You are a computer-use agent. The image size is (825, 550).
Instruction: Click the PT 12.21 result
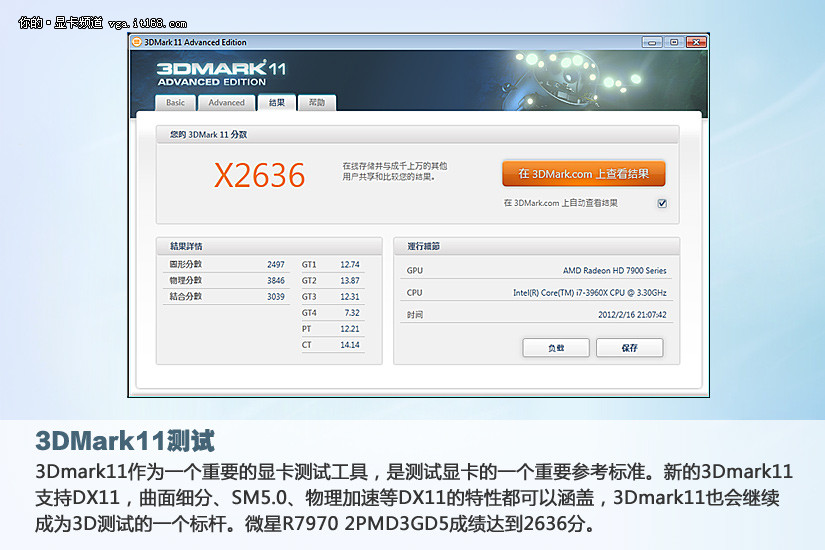pos(331,328)
